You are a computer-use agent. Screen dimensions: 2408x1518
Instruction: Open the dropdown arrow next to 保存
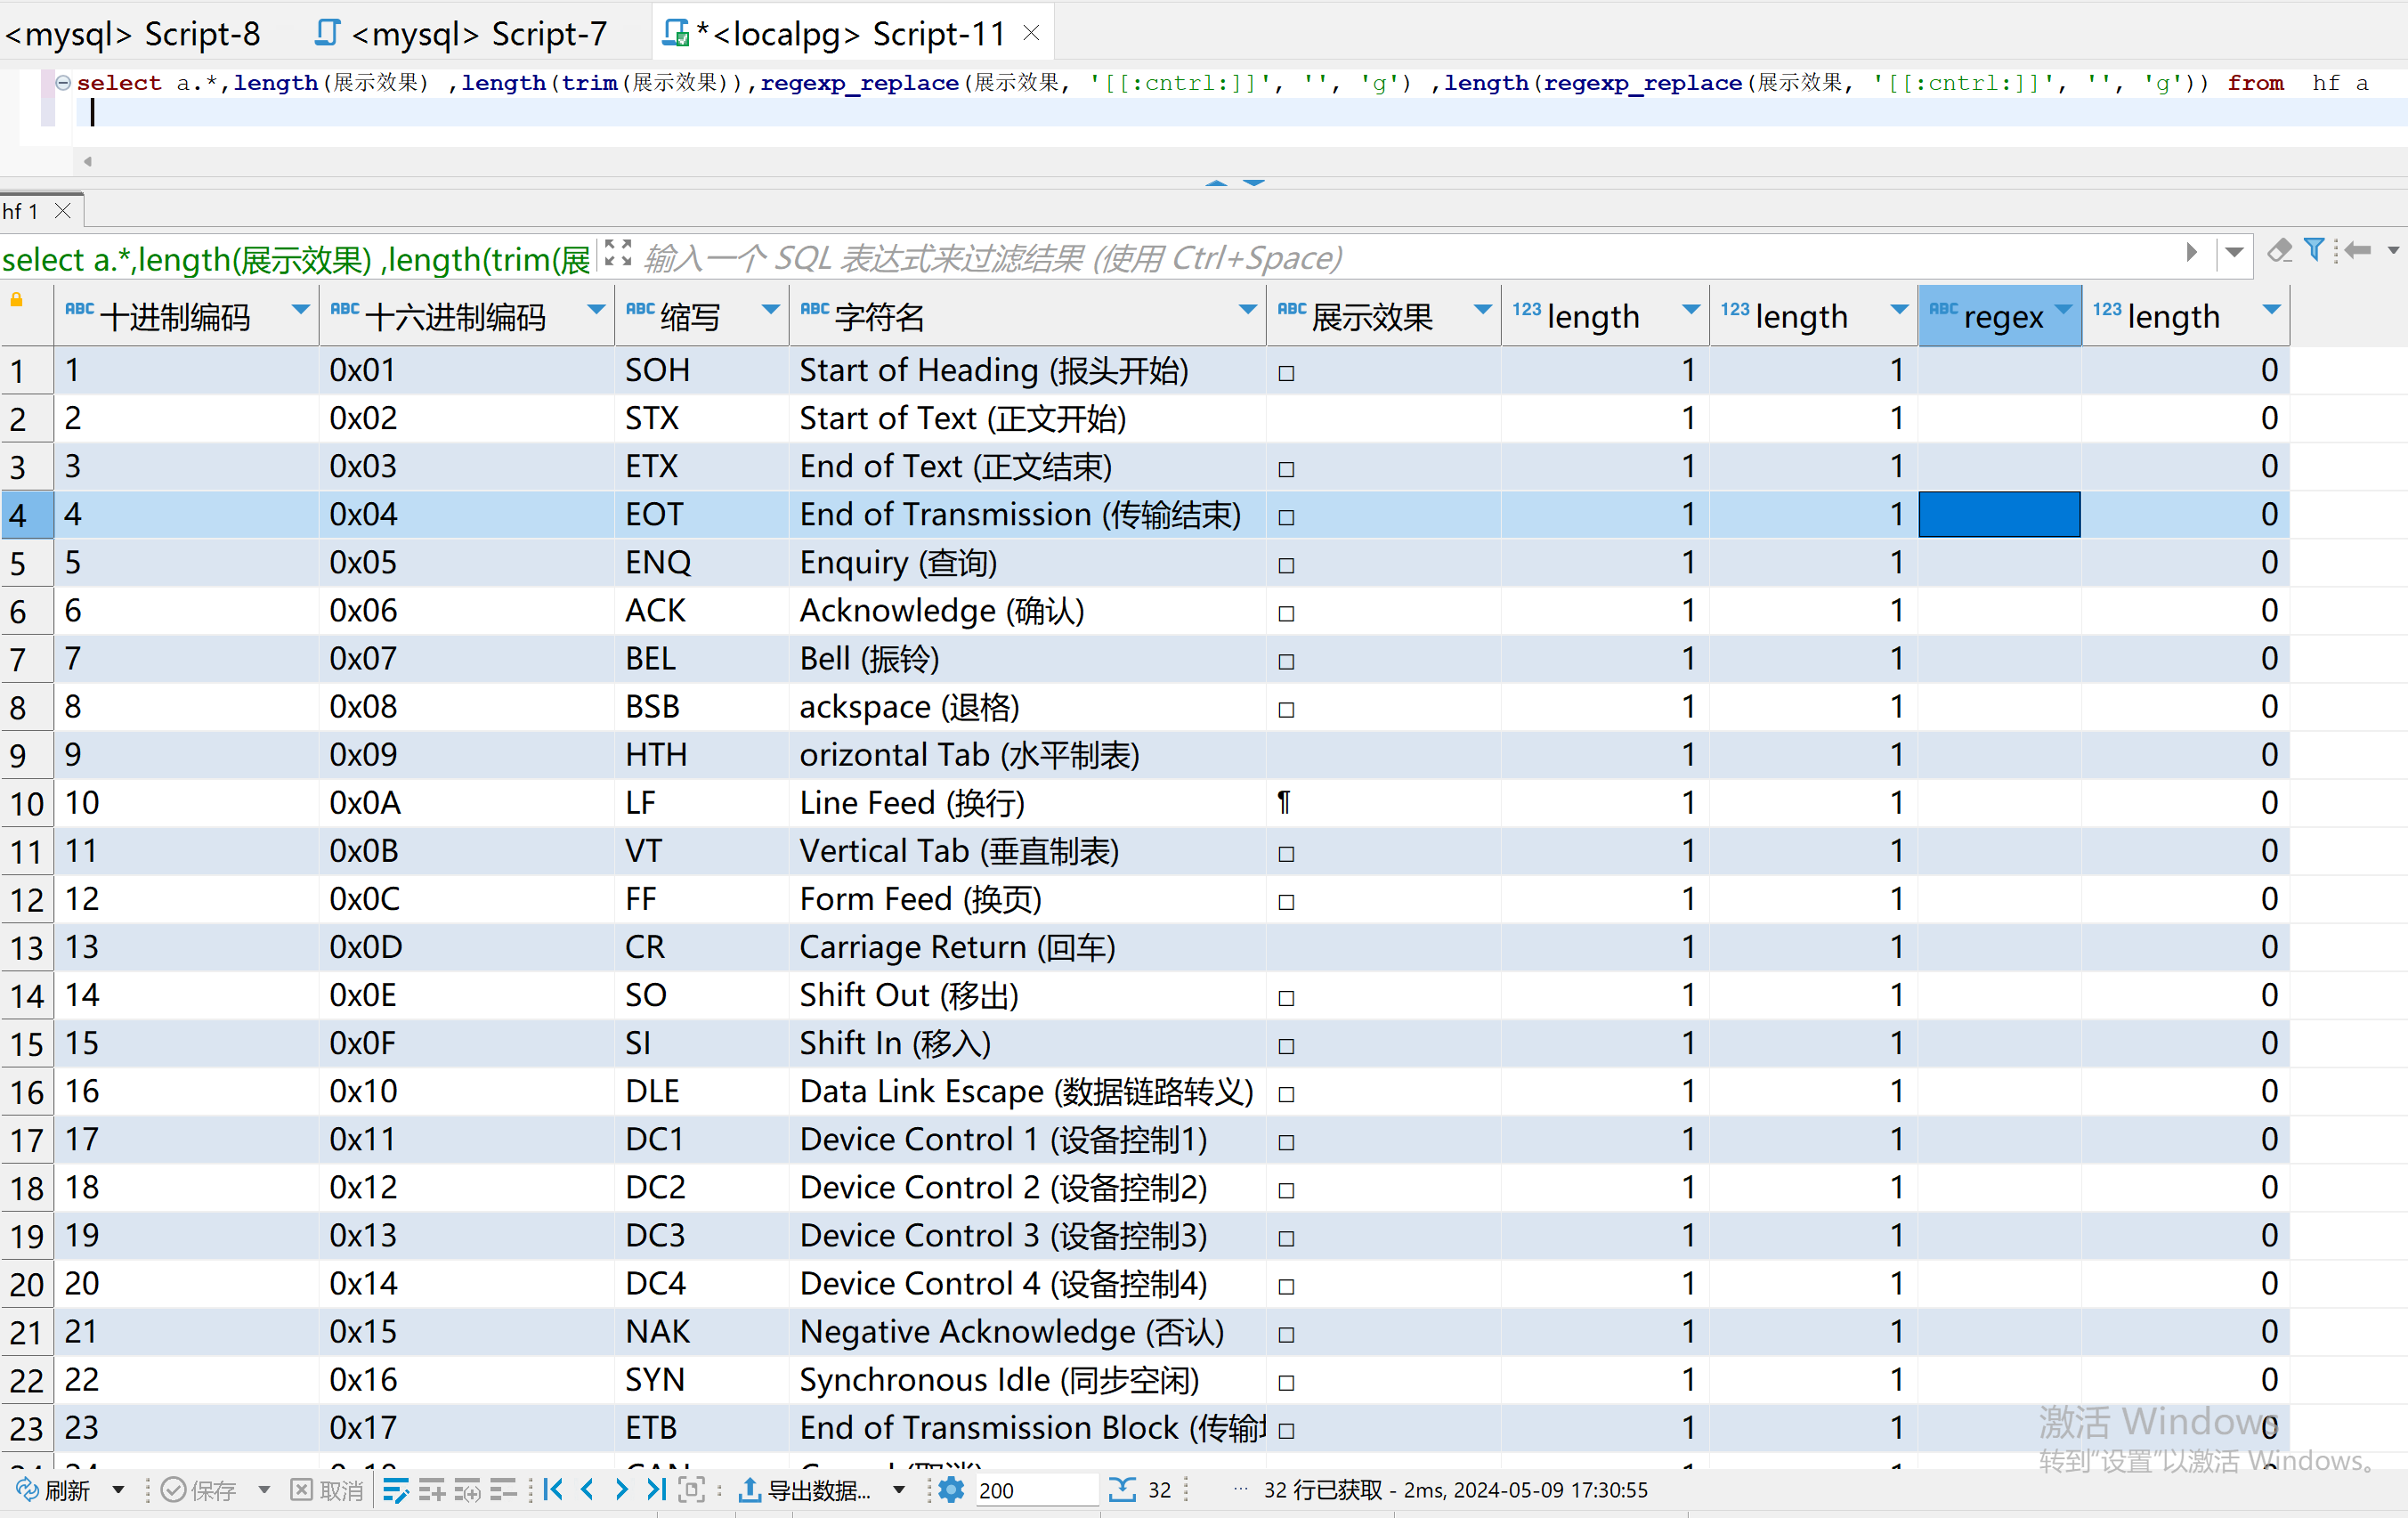[x=264, y=1490]
